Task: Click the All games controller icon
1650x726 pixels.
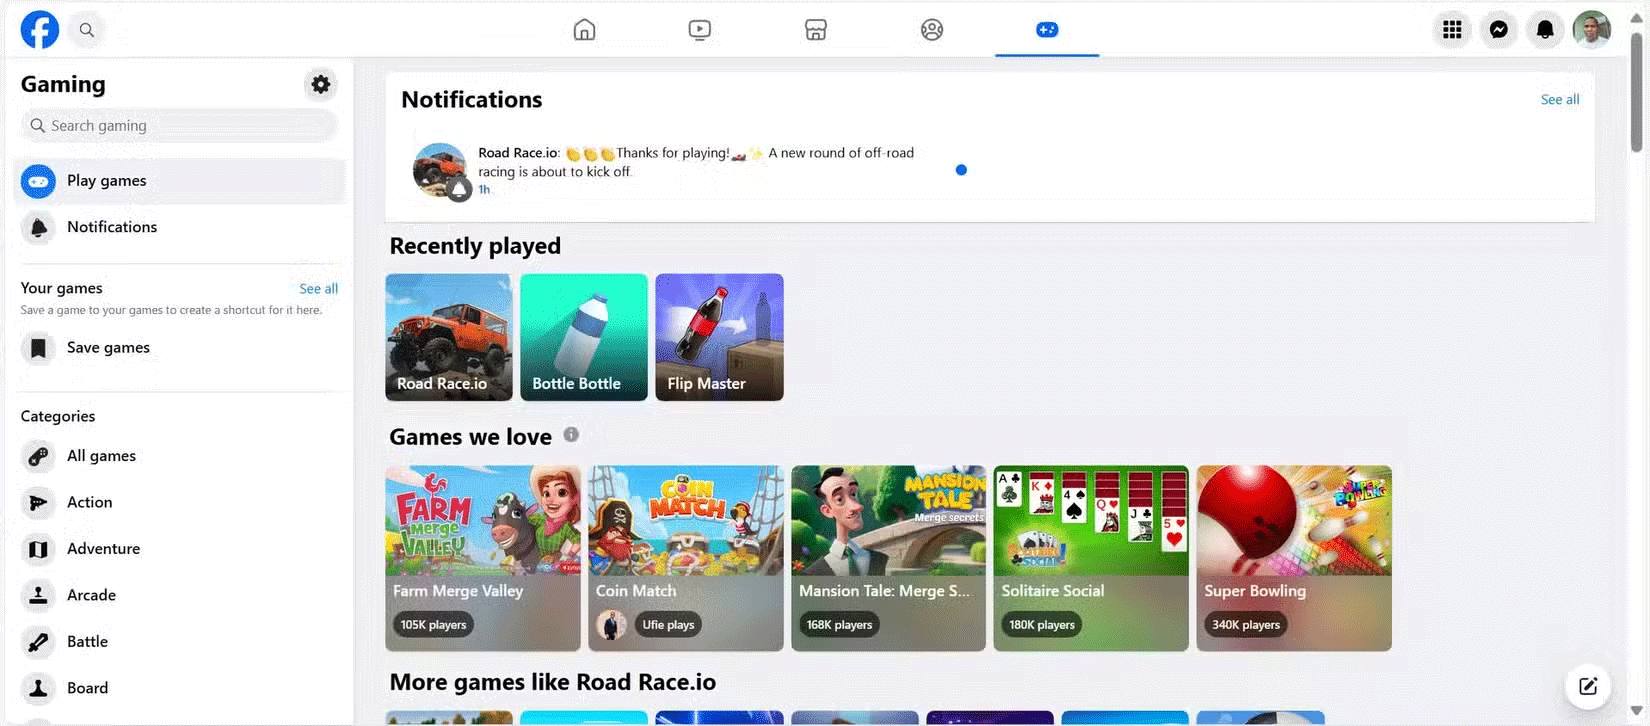Action: [38, 456]
